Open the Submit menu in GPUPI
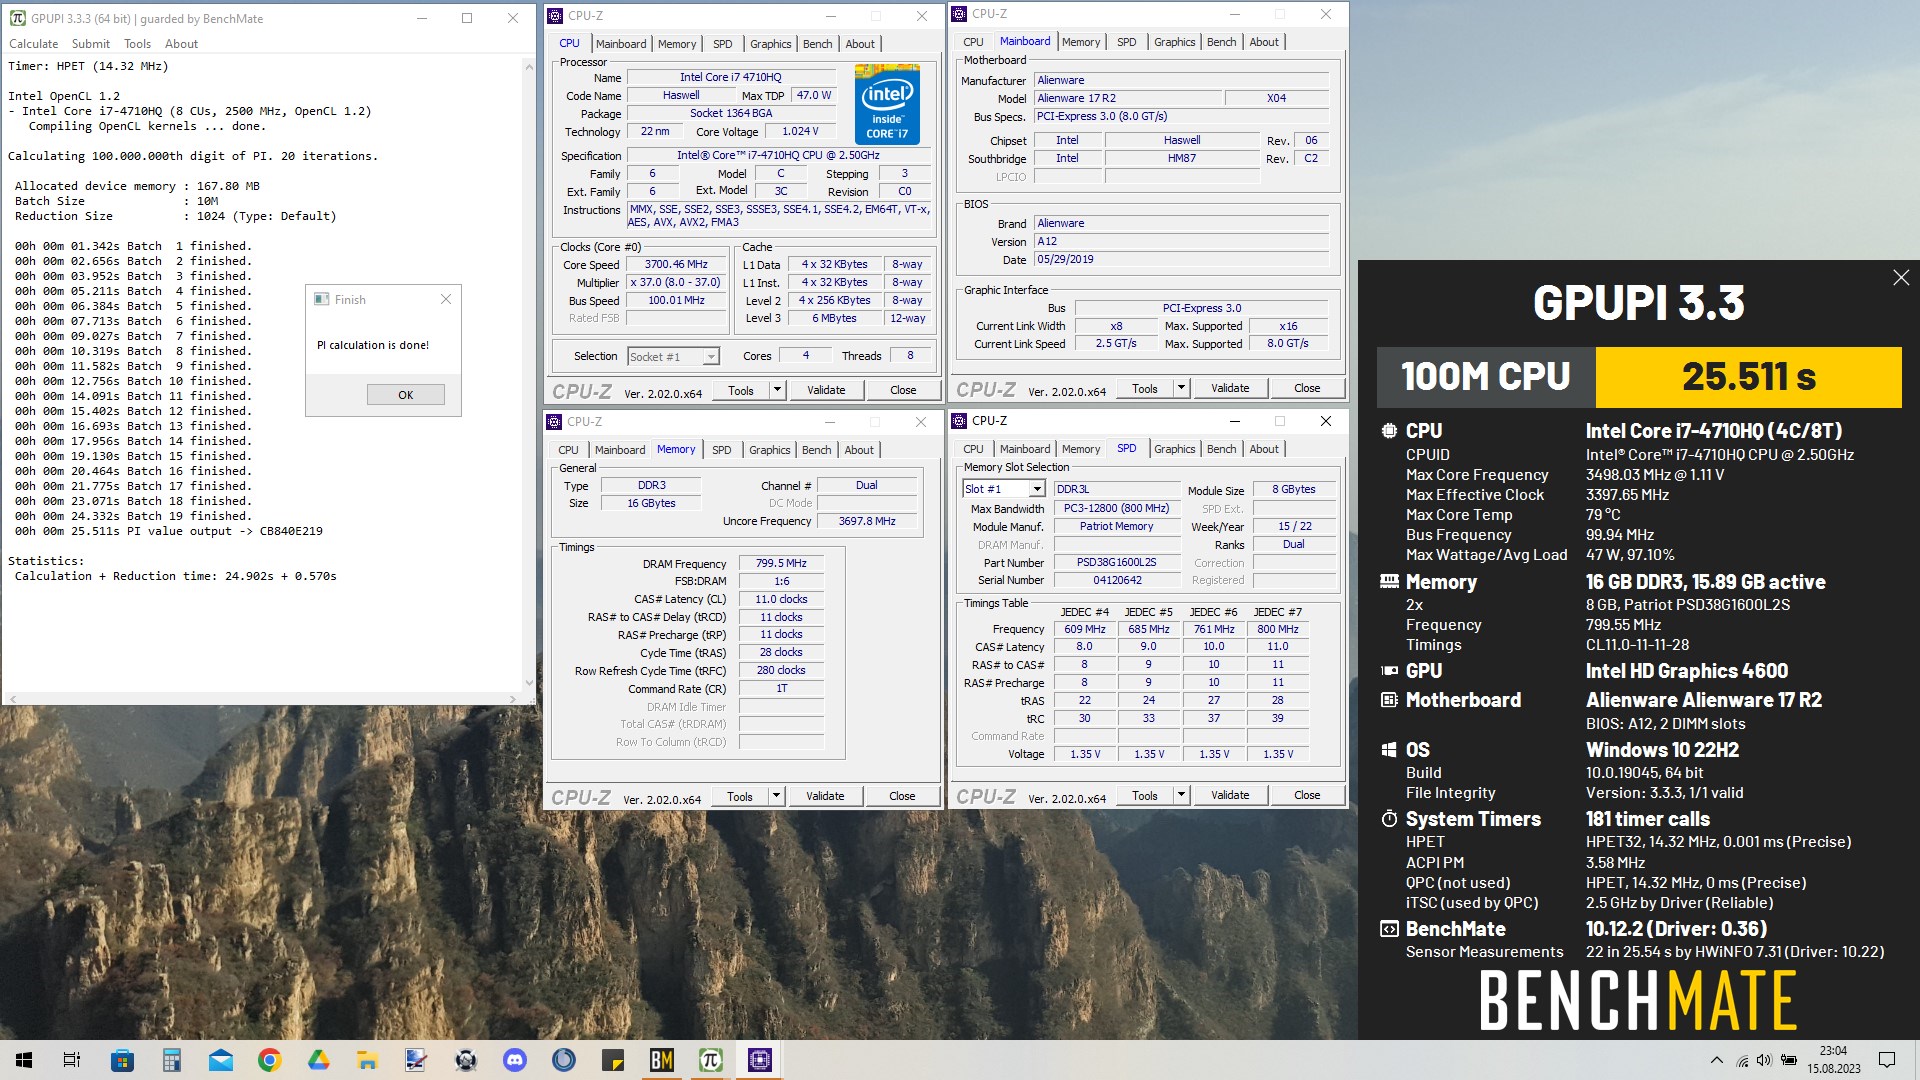This screenshot has height=1080, width=1920. tap(91, 44)
